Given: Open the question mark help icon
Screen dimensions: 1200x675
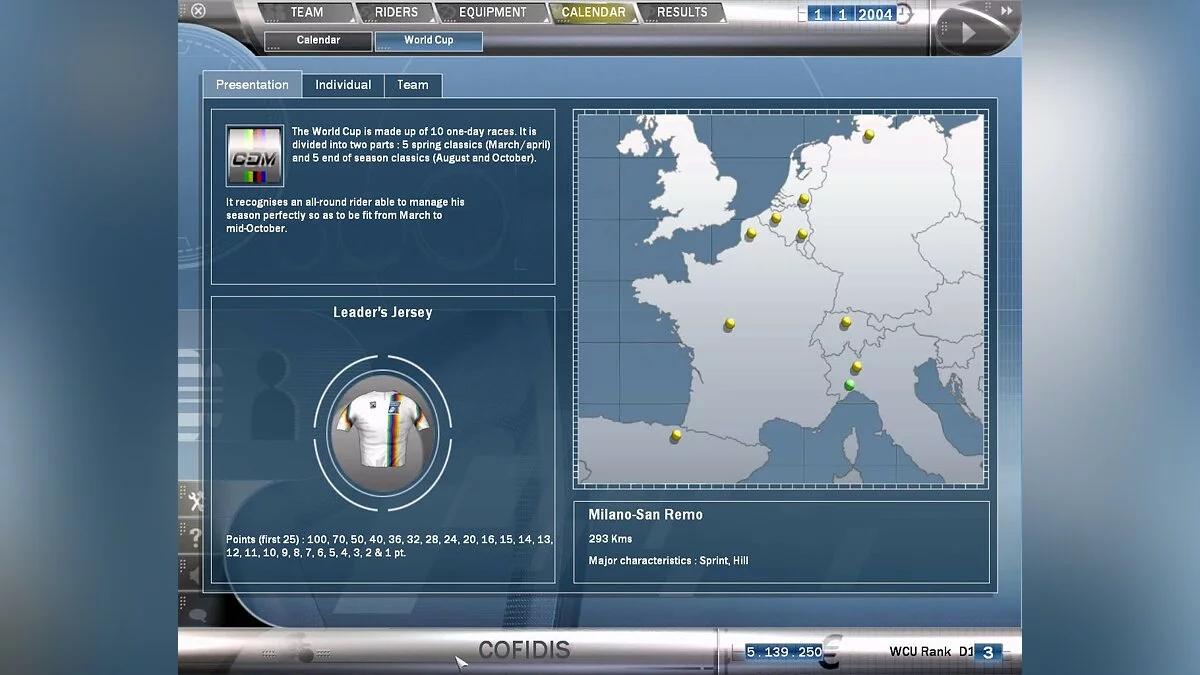Looking at the screenshot, I should 195,538.
